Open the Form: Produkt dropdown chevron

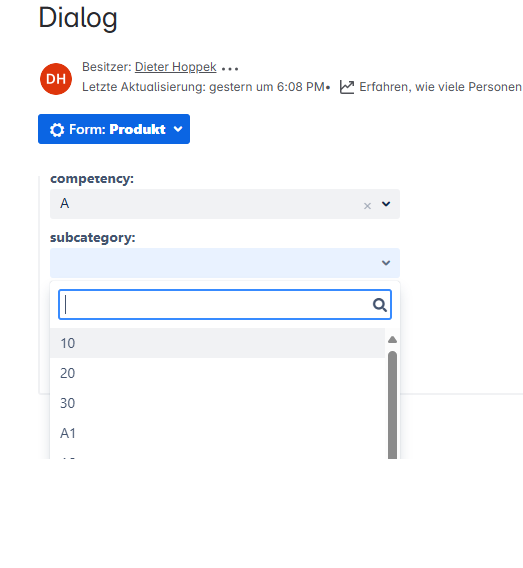click(178, 129)
